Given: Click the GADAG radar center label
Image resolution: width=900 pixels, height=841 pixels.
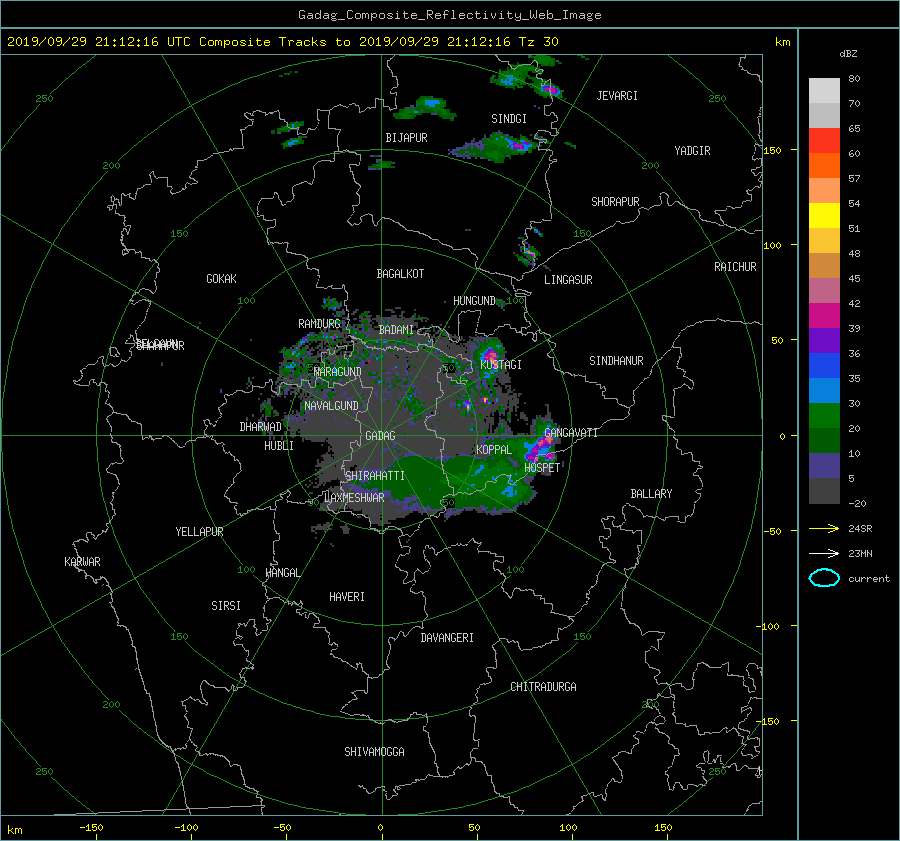Looking at the screenshot, I should coord(380,436).
